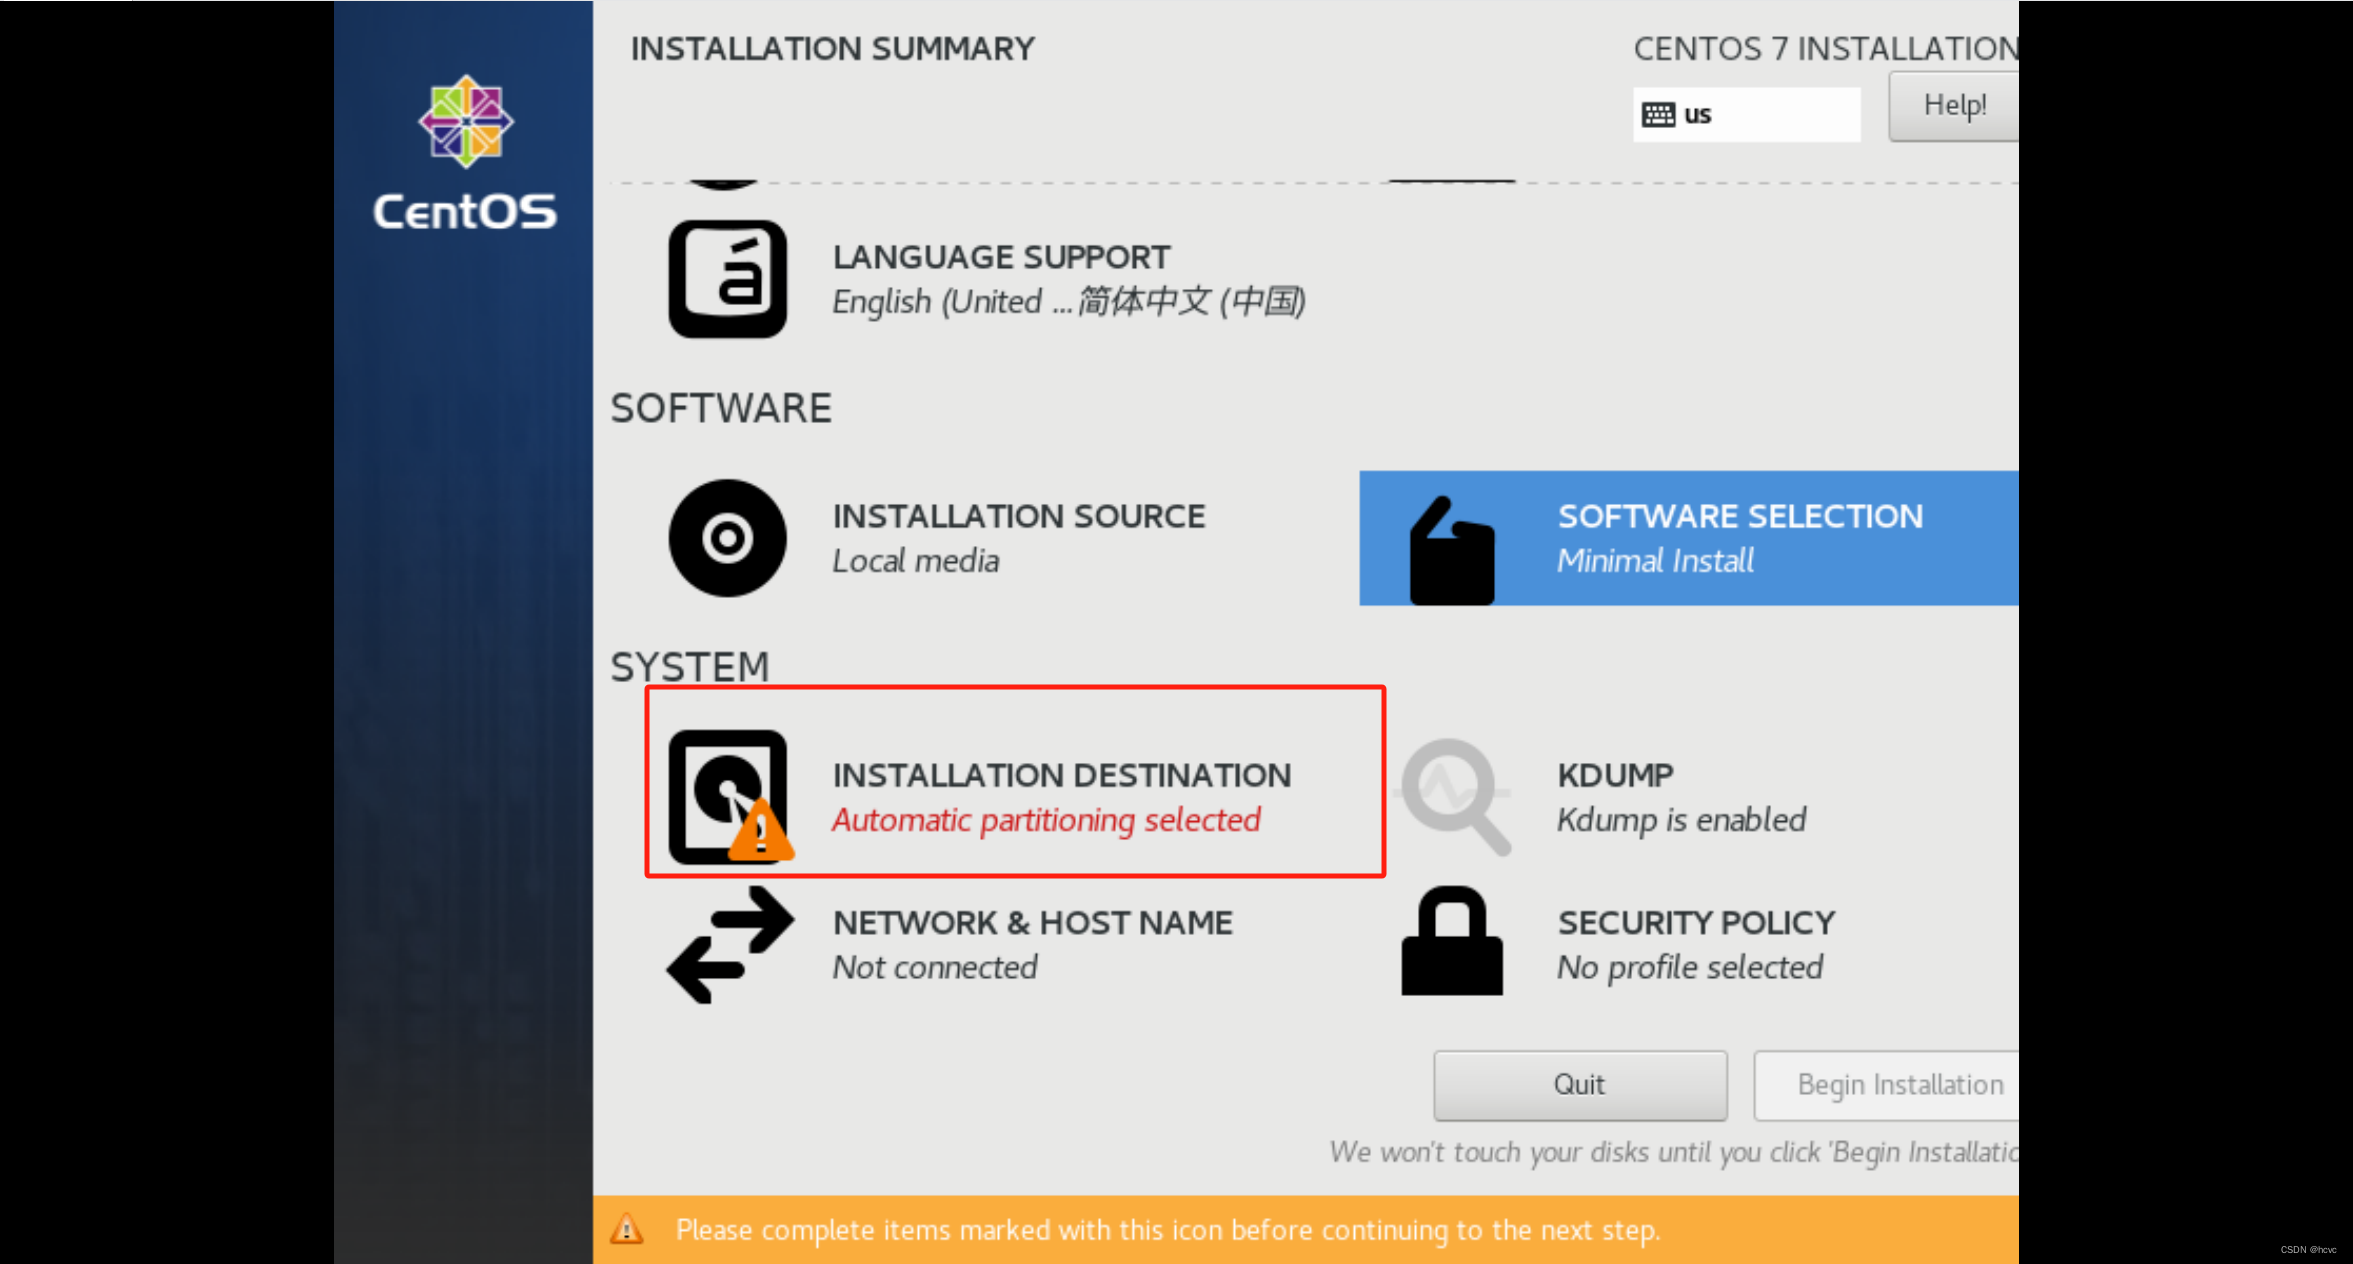Image resolution: width=2353 pixels, height=1264 pixels.
Task: Open NETWORK & HOST NAME settings
Action: [x=950, y=944]
